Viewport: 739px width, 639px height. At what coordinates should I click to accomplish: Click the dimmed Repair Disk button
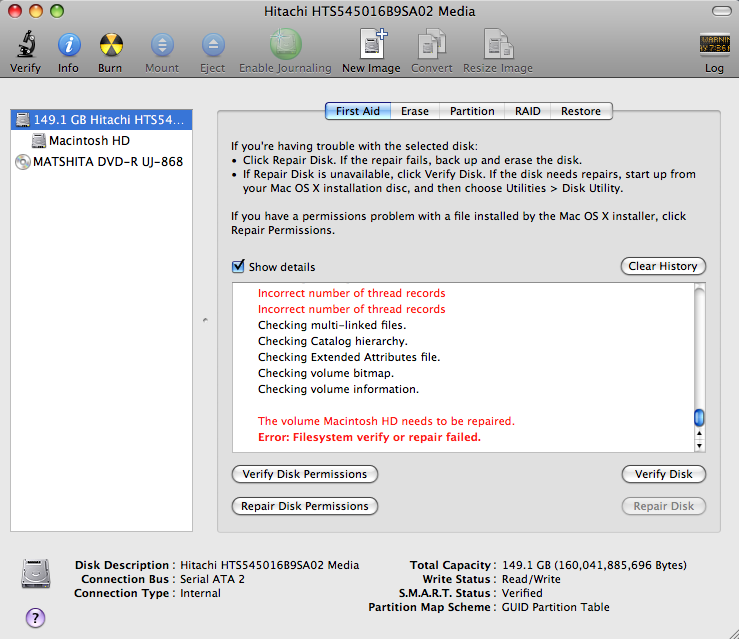pyautogui.click(x=663, y=506)
